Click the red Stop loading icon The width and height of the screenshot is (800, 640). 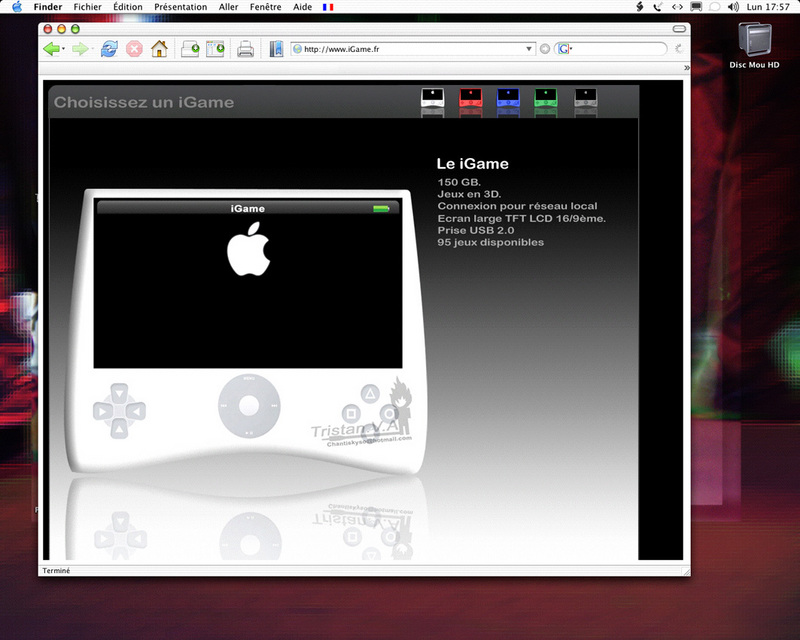click(134, 49)
